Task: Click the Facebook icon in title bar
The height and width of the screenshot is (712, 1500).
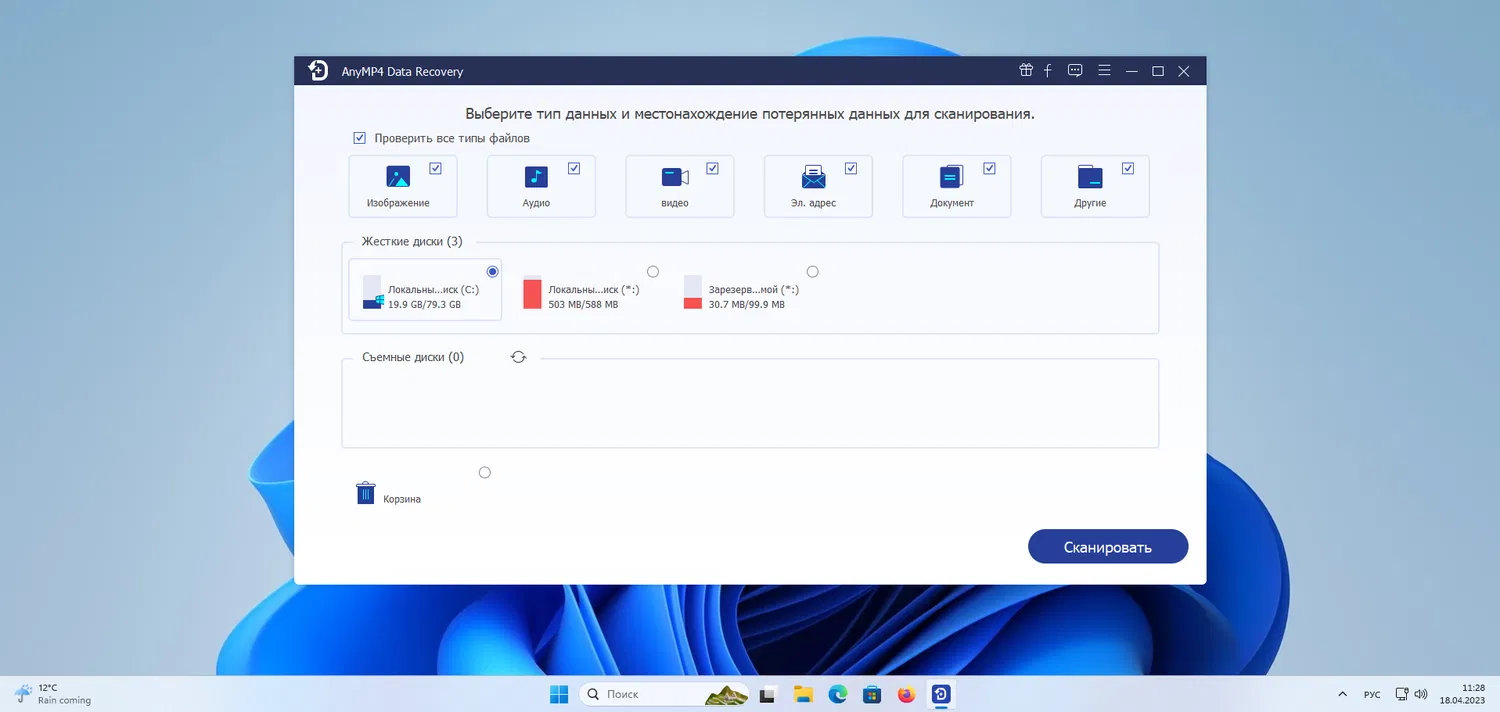Action: pos(1047,70)
